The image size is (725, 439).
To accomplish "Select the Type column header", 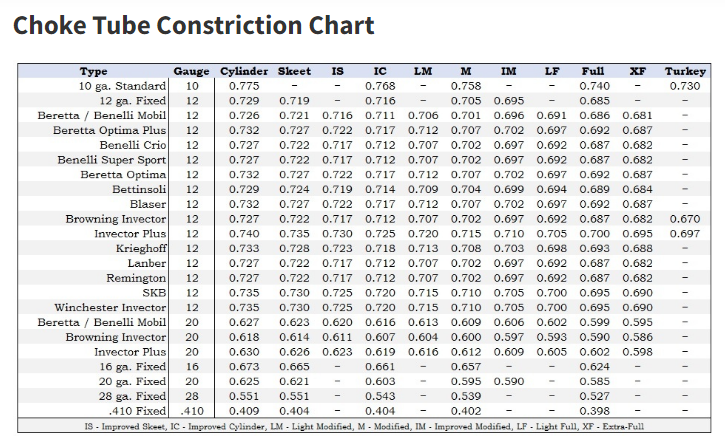I will [93, 72].
